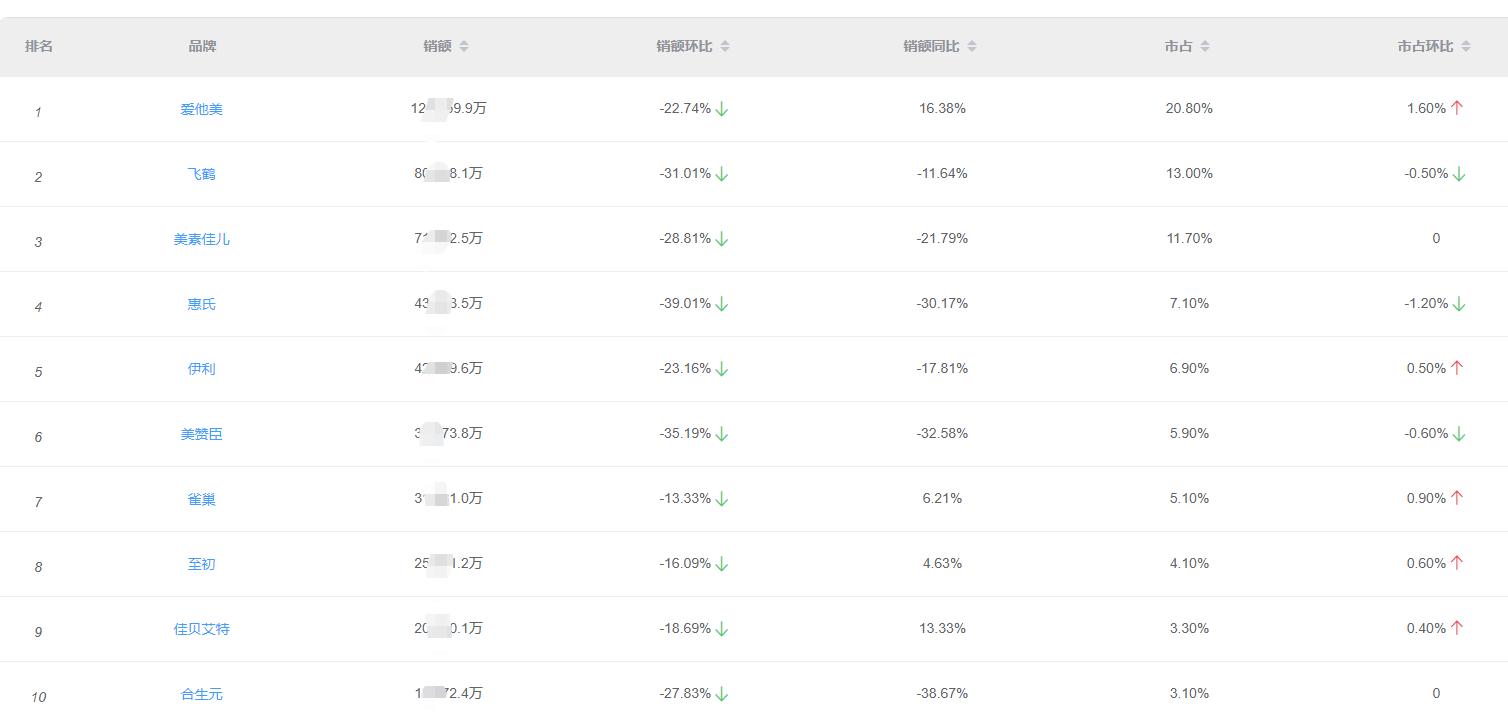Select the -11.64% year-over-year value
This screenshot has width=1508, height=716.
(942, 173)
